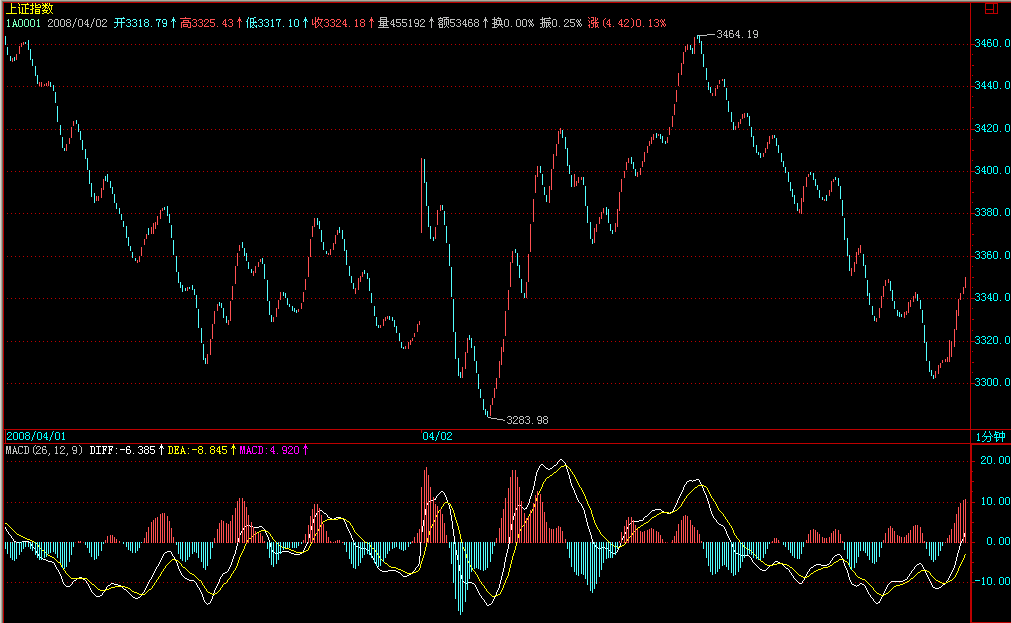Screen dimensions: 1011x623
Task: Select the high price 高3325.43 readout
Action: click(x=208, y=22)
